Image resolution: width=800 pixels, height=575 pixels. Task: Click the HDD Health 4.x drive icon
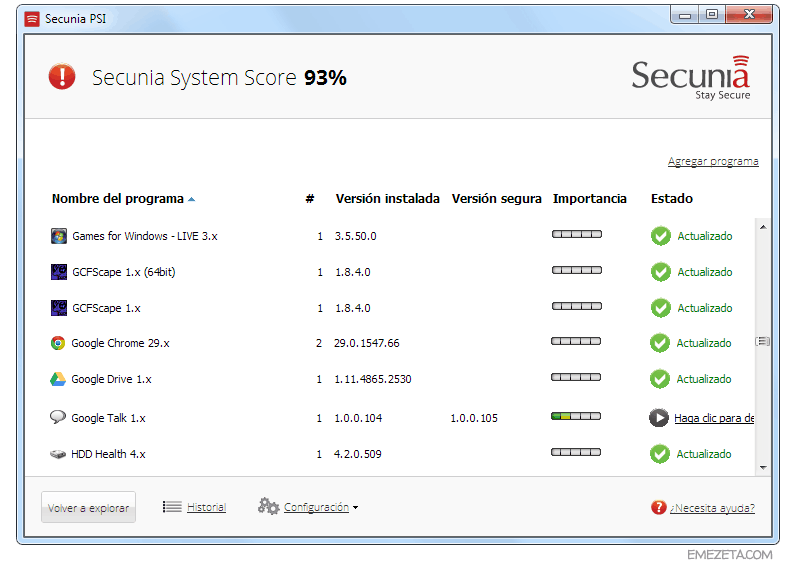tap(58, 454)
